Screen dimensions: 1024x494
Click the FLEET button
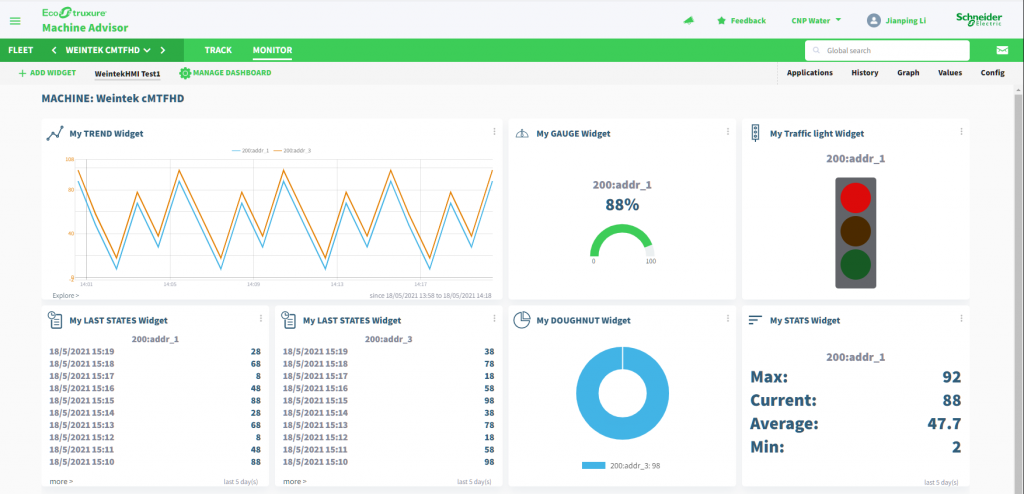pos(21,50)
